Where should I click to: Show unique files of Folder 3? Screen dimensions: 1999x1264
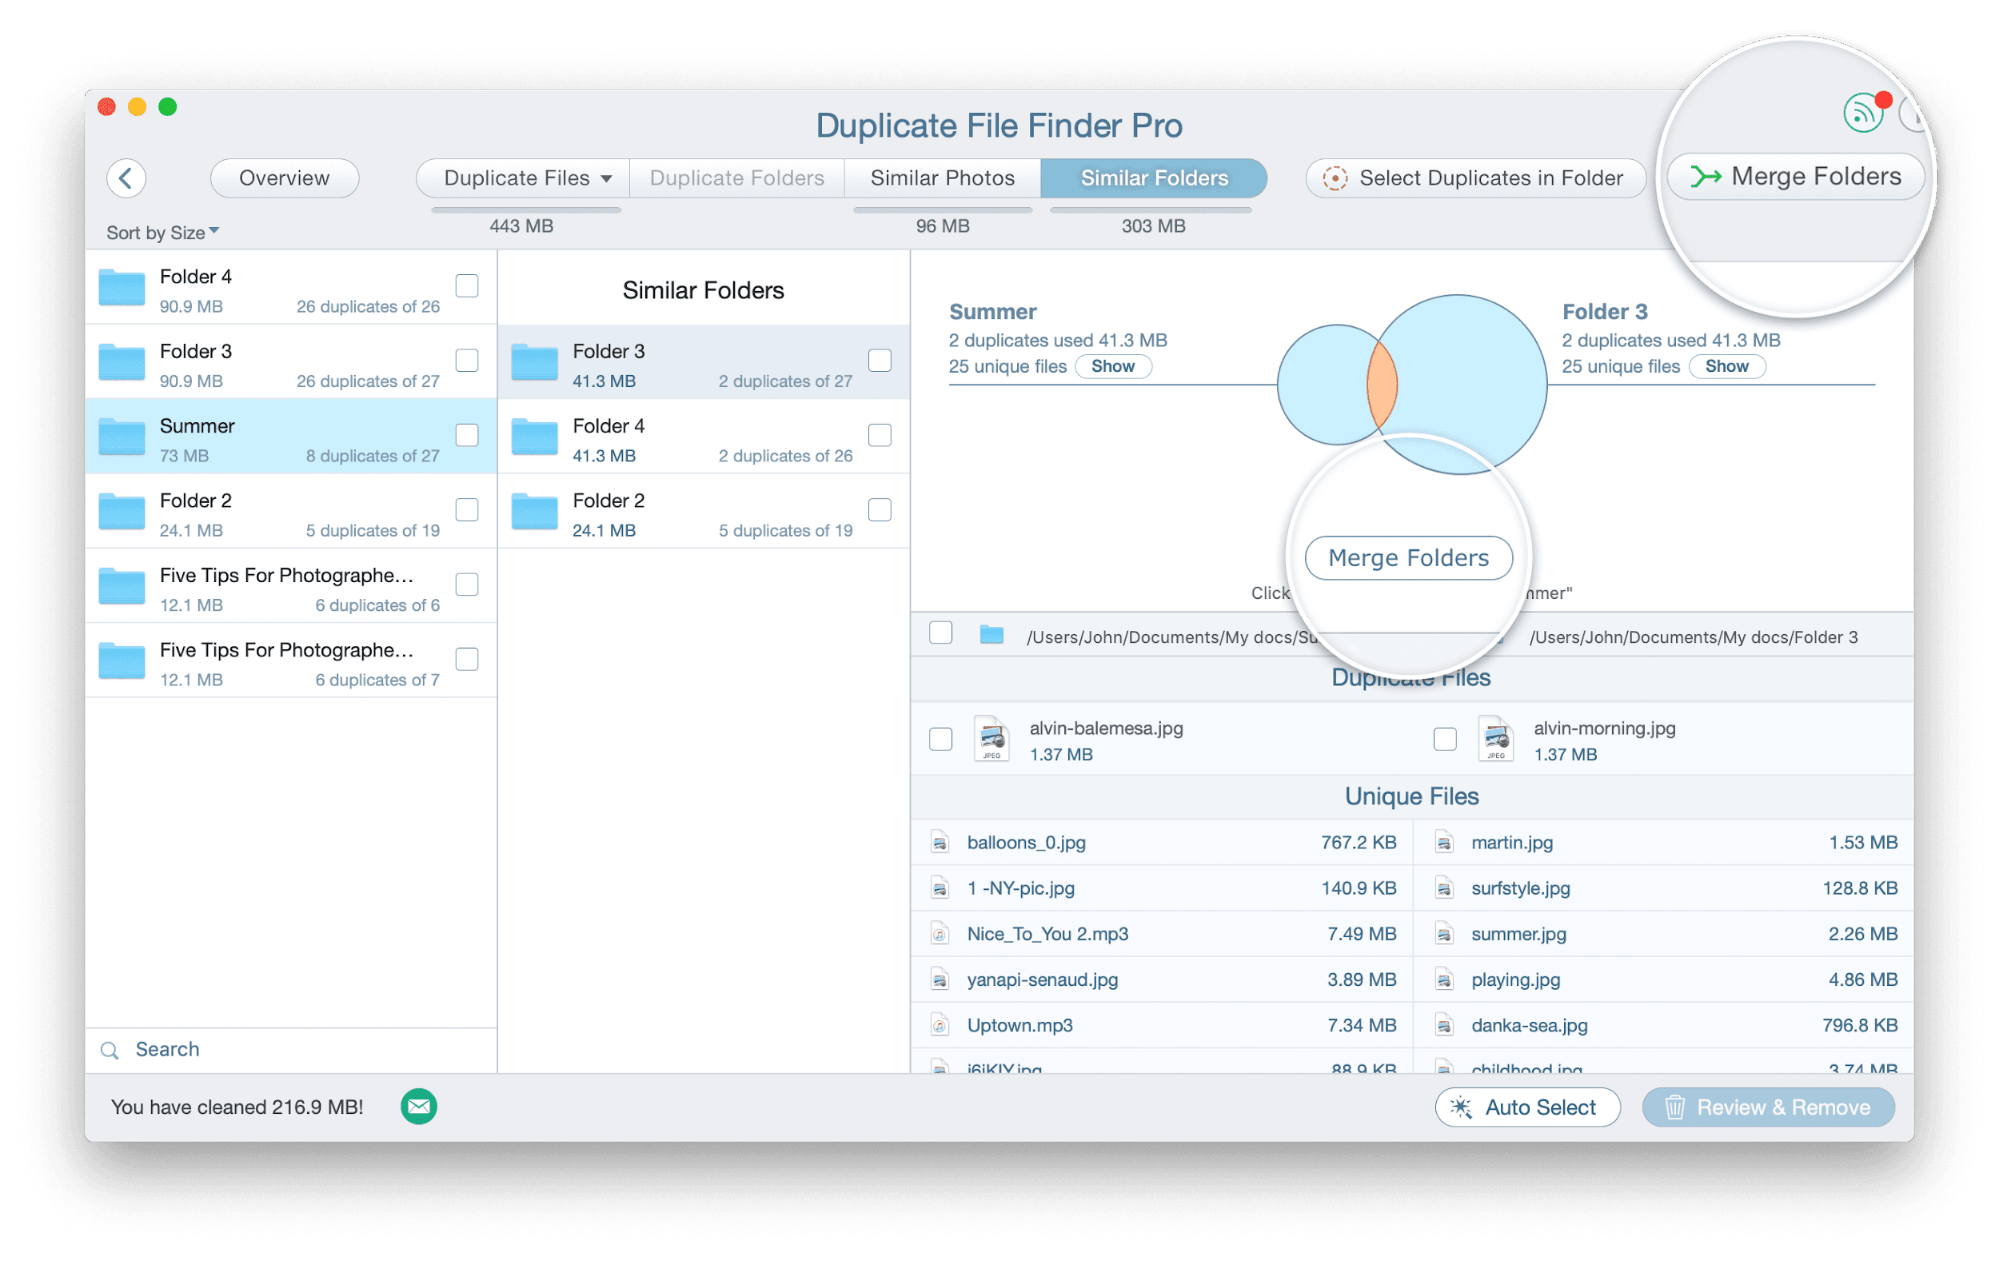click(x=1727, y=366)
